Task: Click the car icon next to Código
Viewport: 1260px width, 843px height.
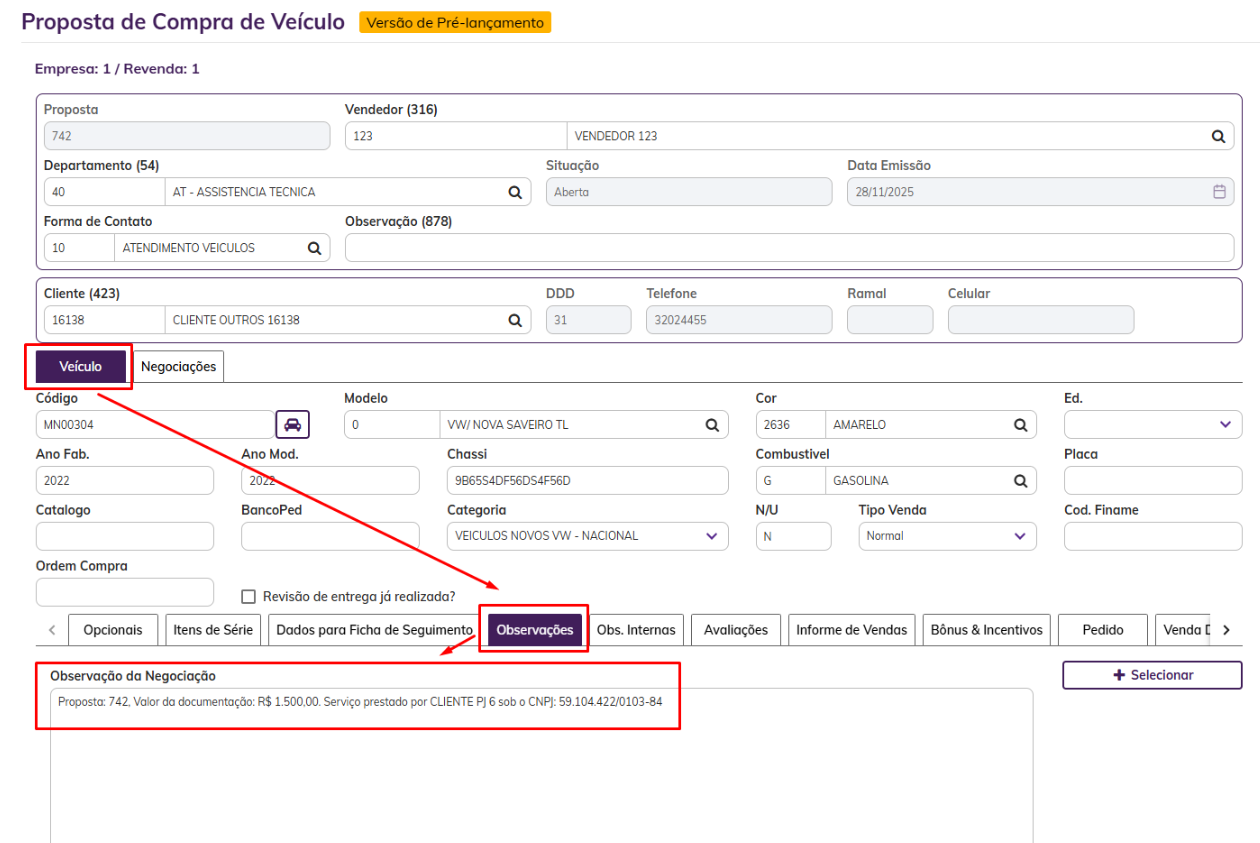Action: click(293, 424)
